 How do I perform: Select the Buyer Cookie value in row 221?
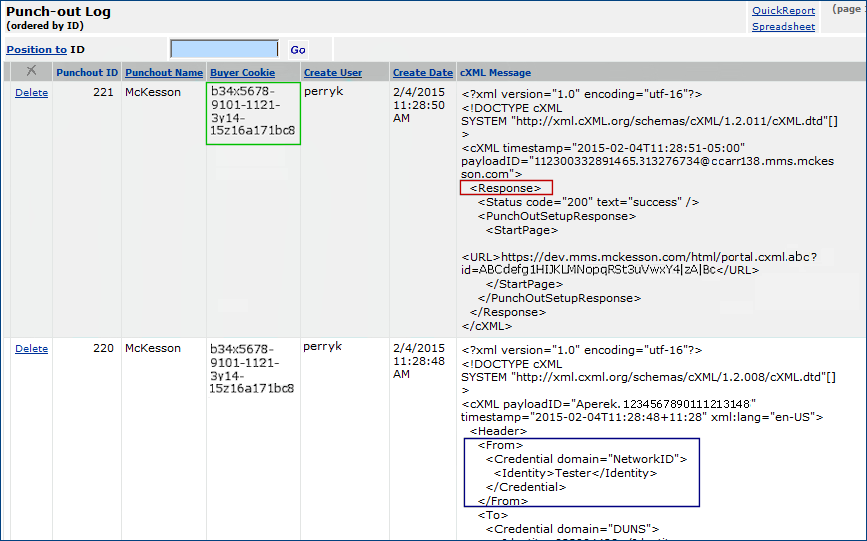pyautogui.click(x=252, y=112)
